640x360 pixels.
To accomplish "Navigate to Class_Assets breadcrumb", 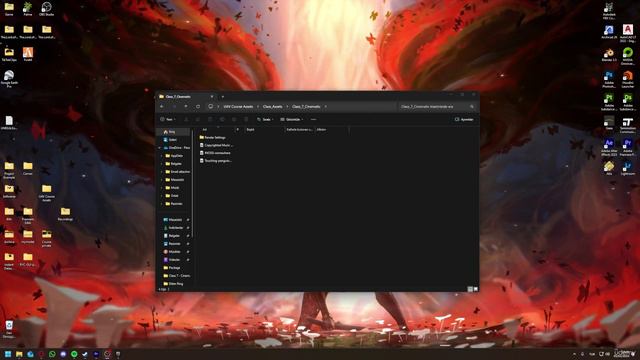I will coord(272,107).
